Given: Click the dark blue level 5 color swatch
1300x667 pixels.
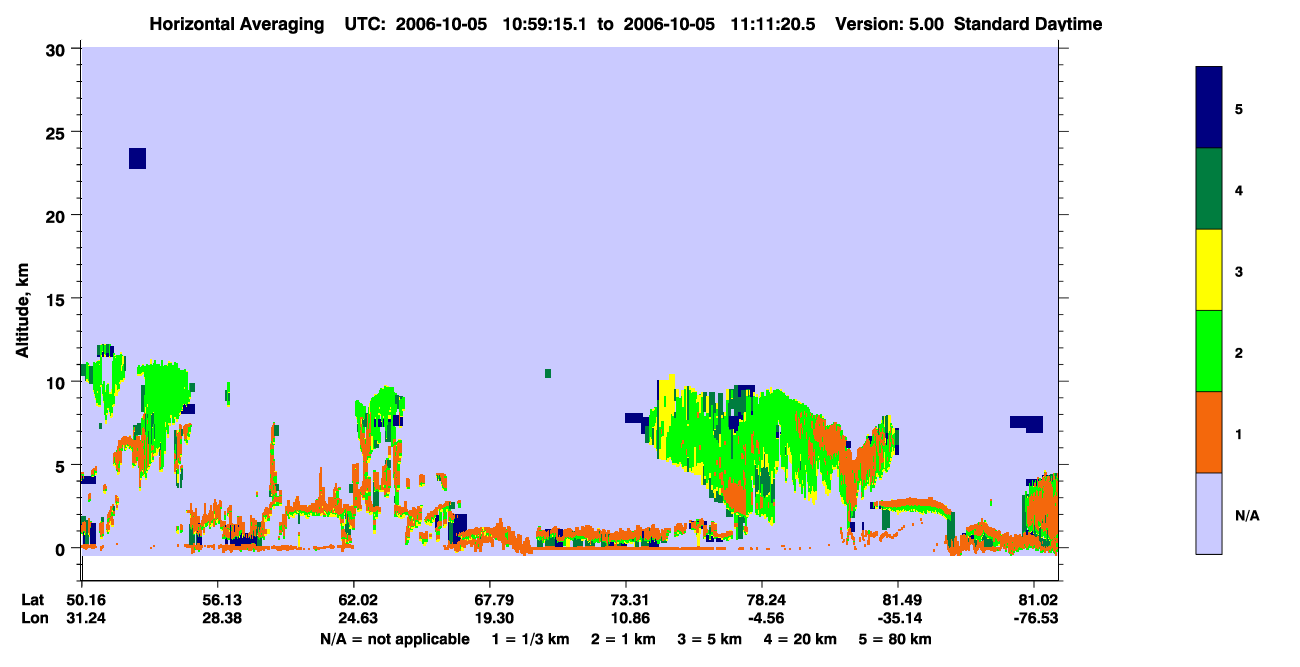Looking at the screenshot, I should [1209, 107].
